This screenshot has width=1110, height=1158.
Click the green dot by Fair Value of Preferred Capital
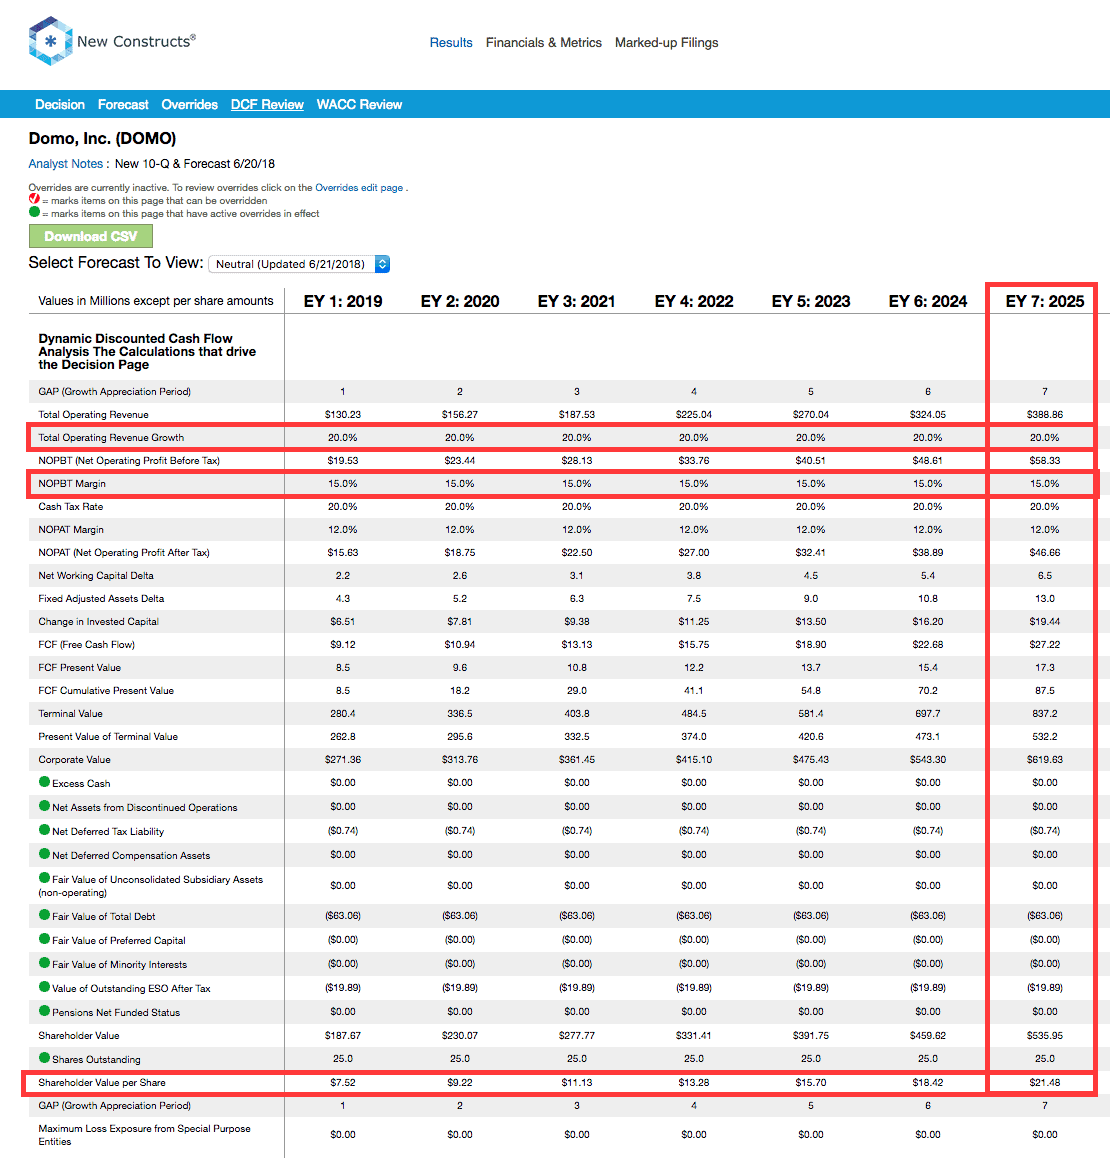point(44,939)
